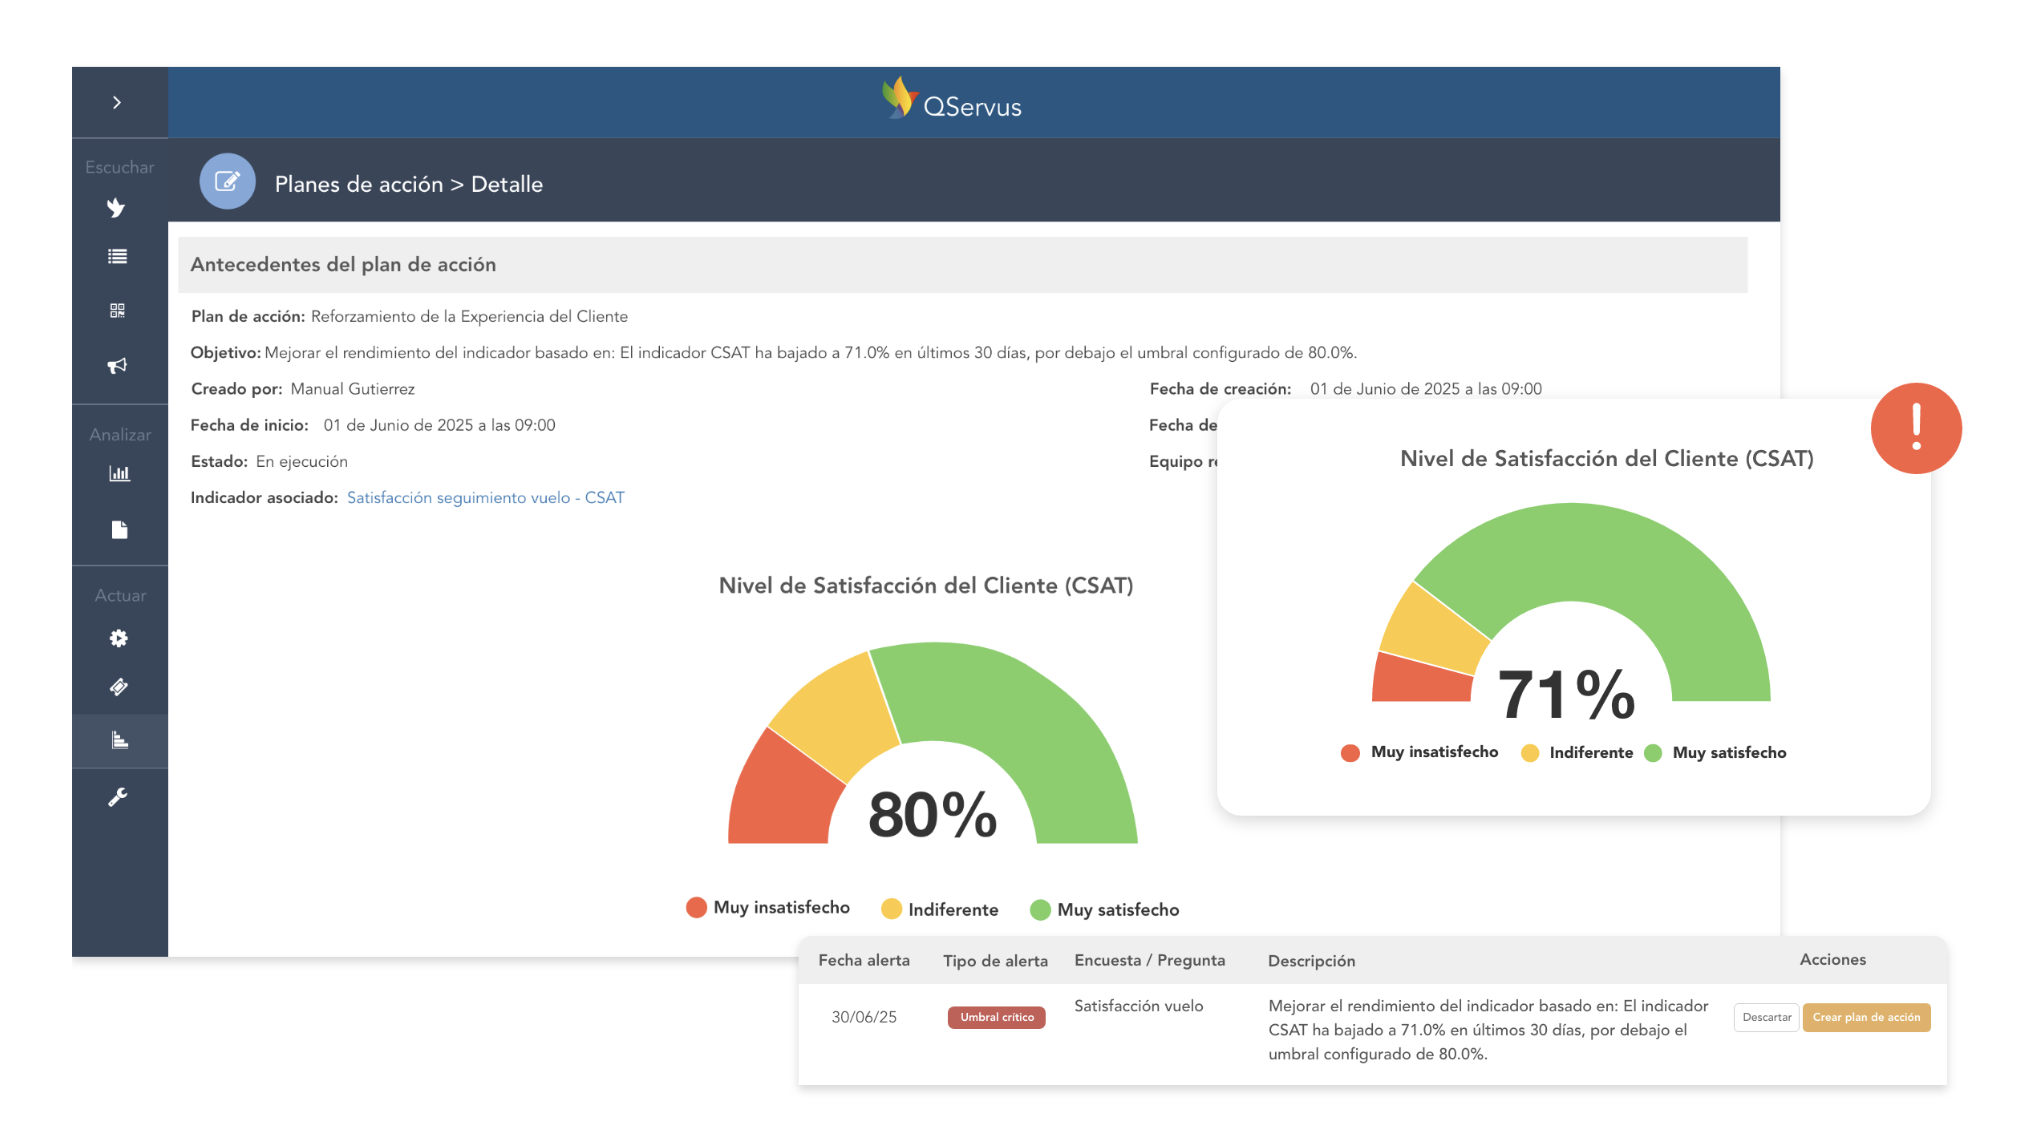
Task: Click the QServus logo in top bar
Action: [x=952, y=101]
